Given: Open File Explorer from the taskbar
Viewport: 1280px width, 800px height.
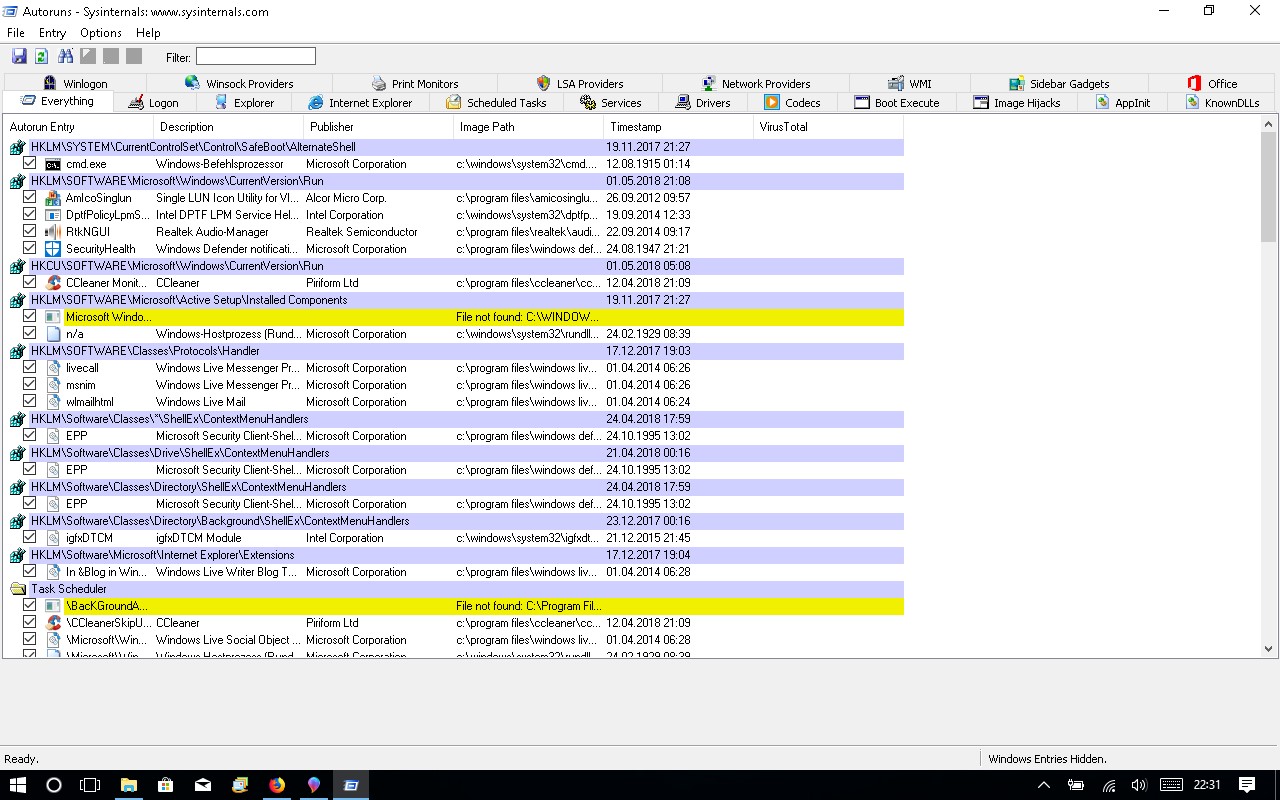Looking at the screenshot, I should coord(129,785).
